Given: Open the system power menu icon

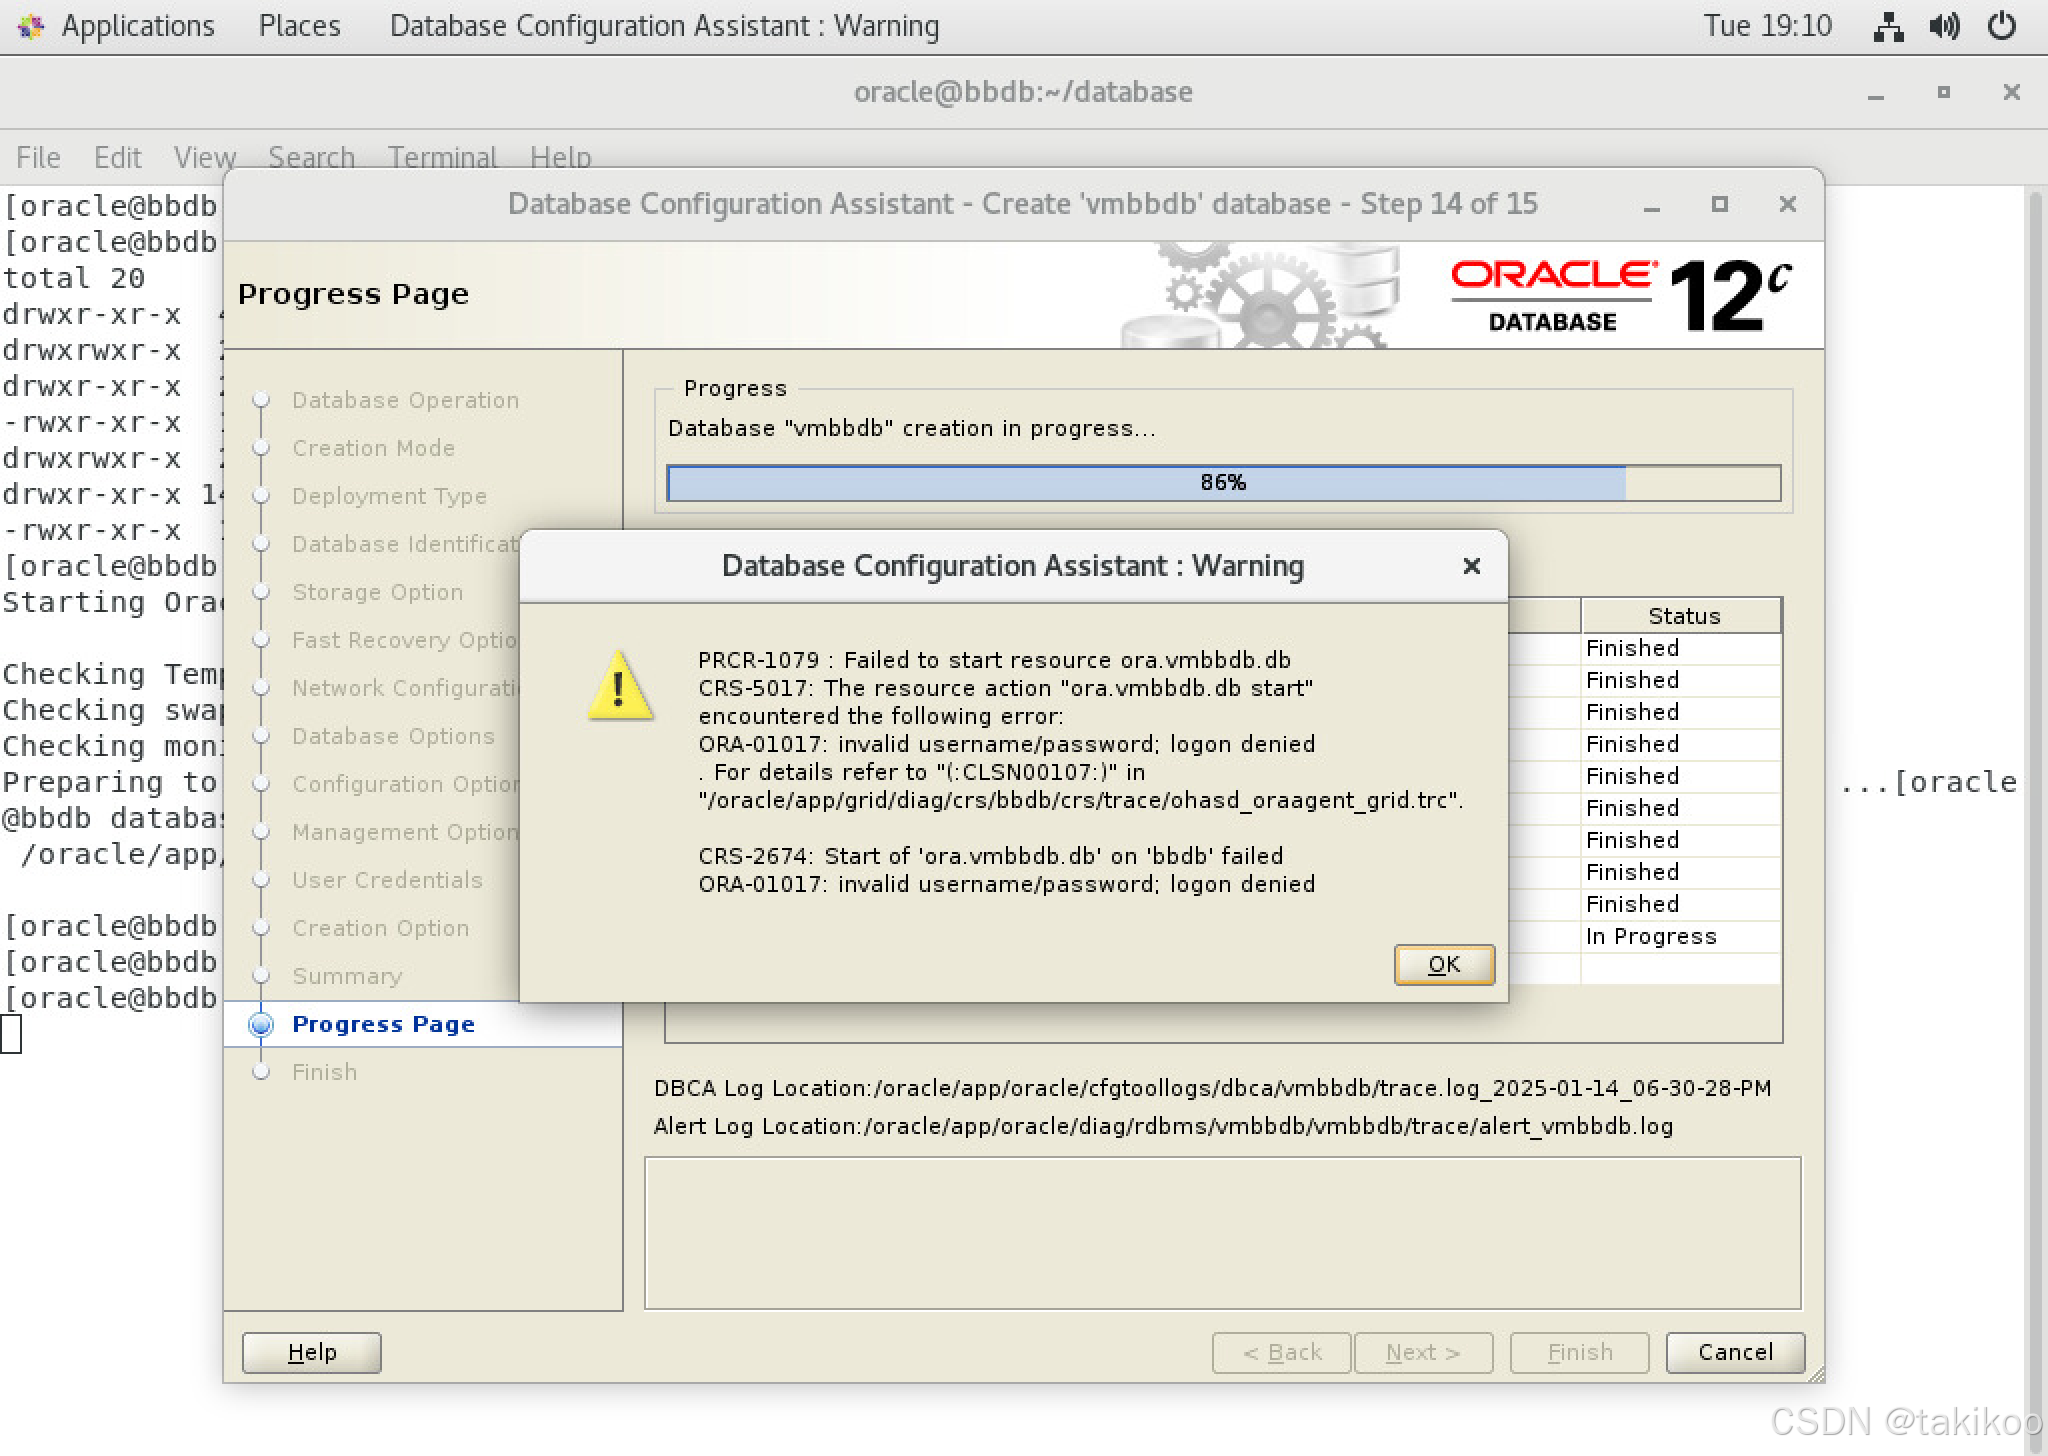Looking at the screenshot, I should pos(2001,26).
